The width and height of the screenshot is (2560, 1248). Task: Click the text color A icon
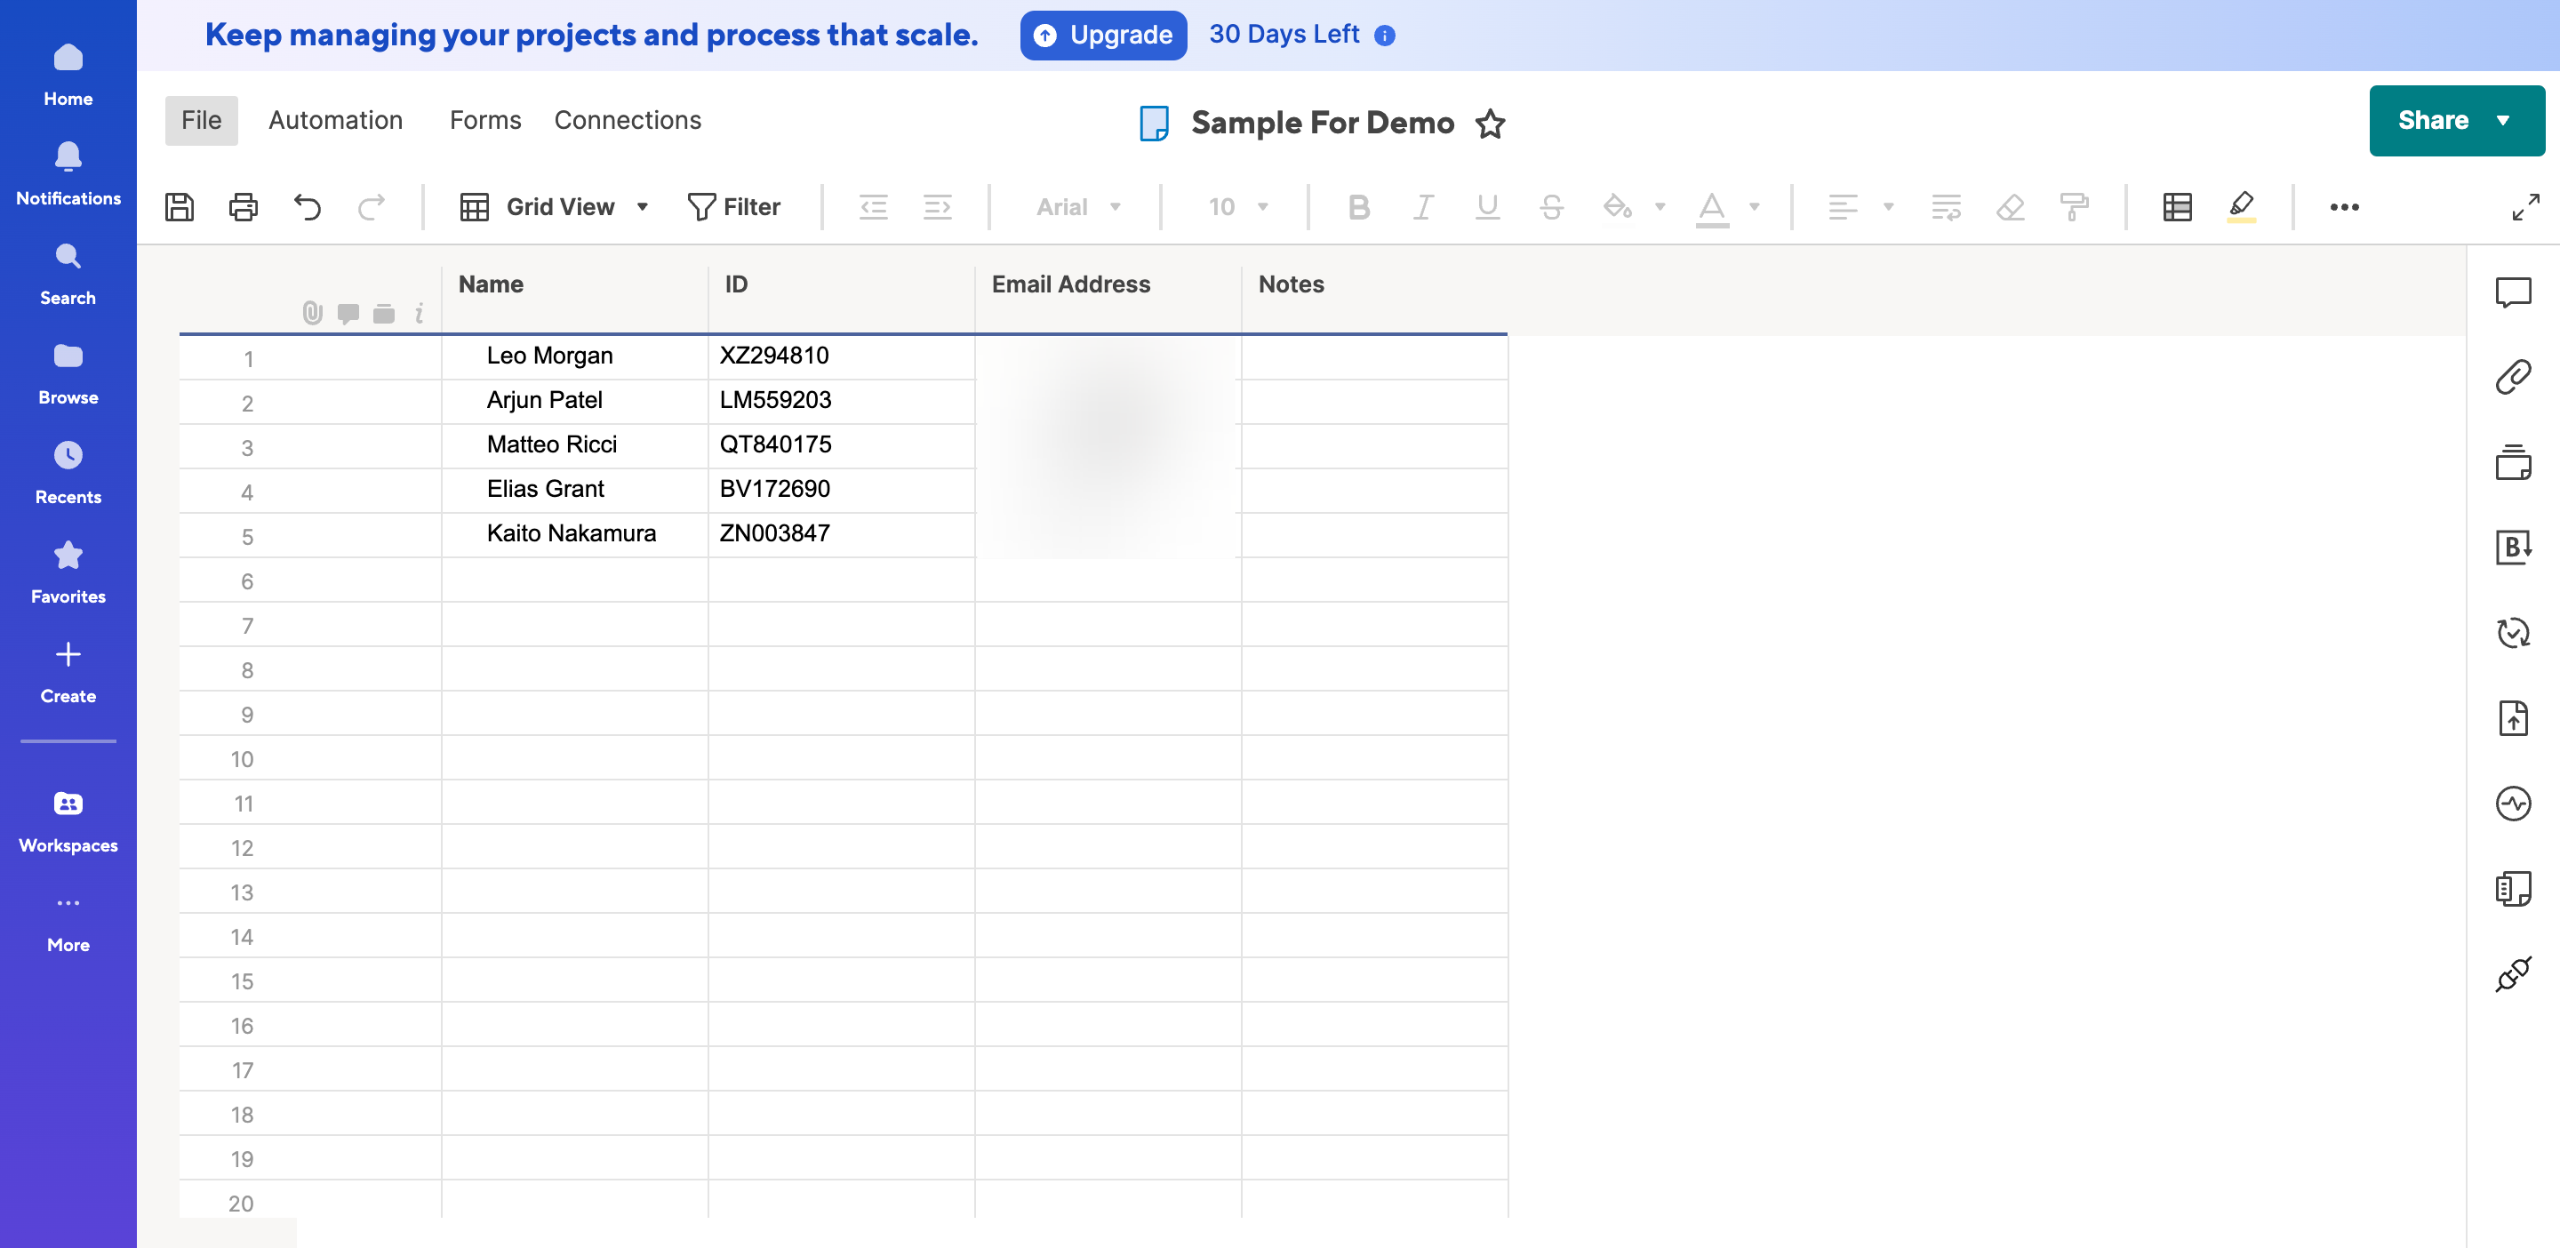1712,208
